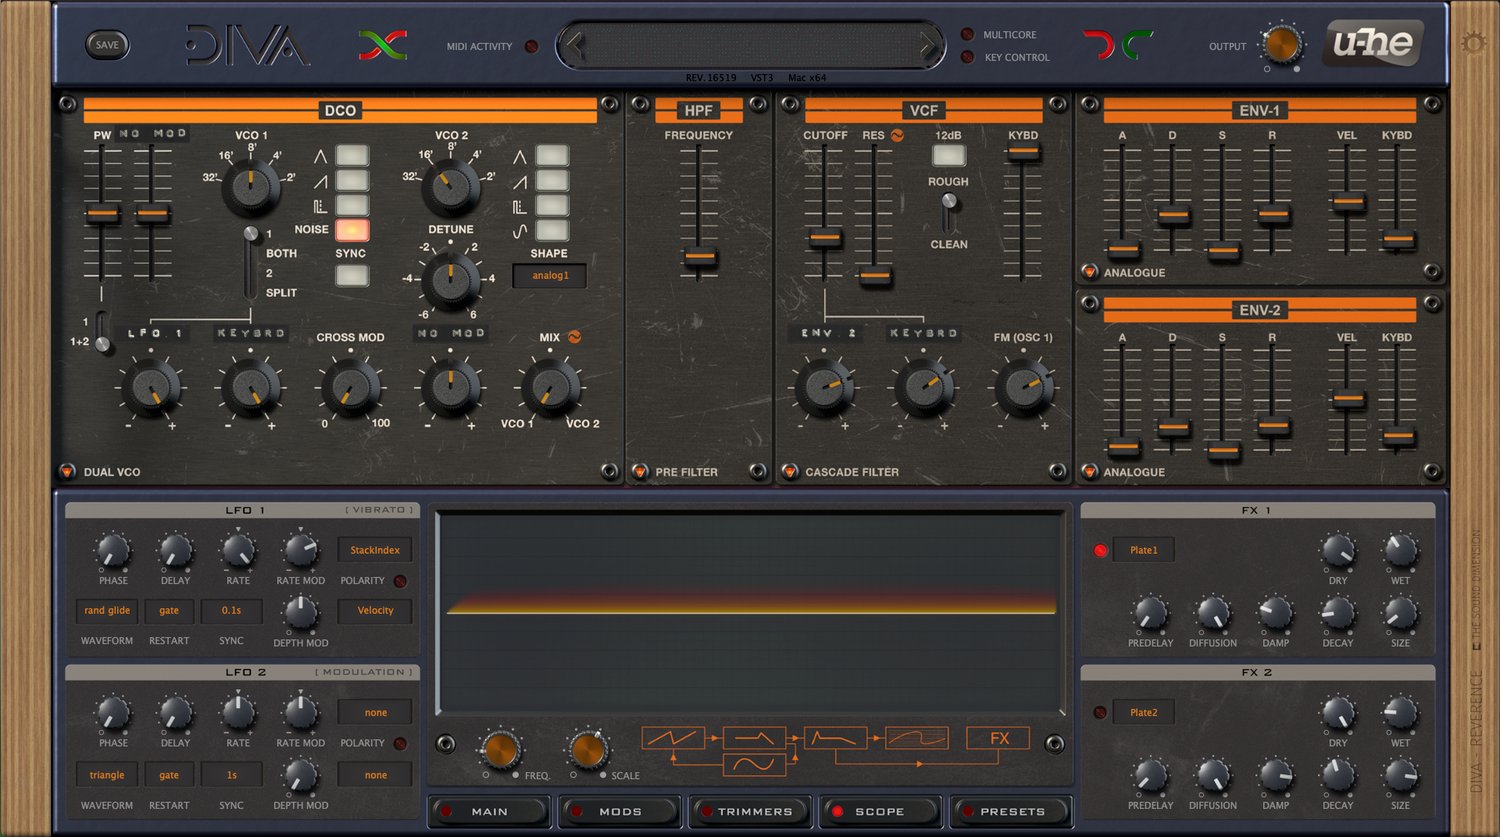Image resolution: width=1500 pixels, height=837 pixels.
Task: Click the red-green cross logo icon
Action: pos(383,45)
